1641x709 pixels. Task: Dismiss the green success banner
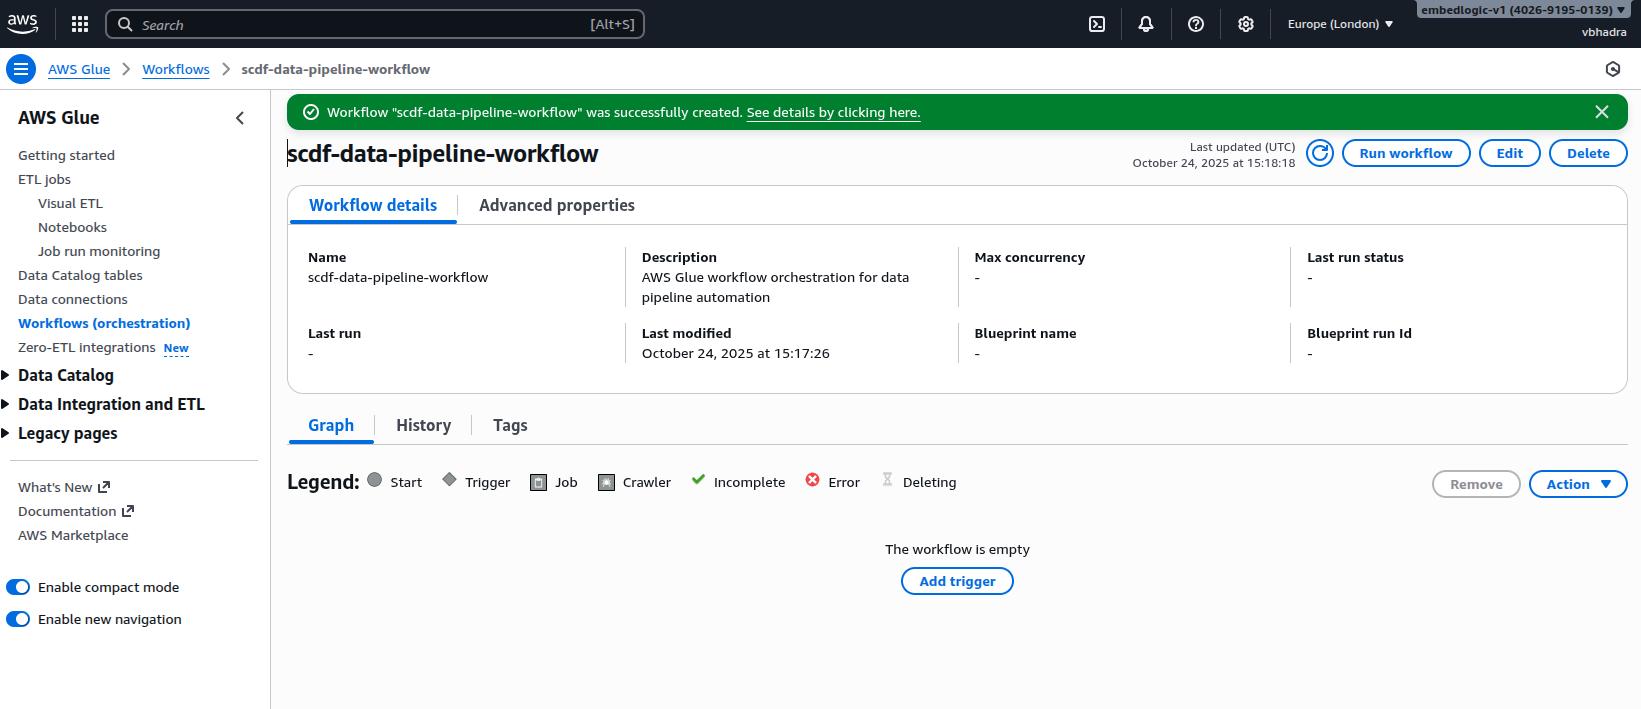pyautogui.click(x=1602, y=112)
